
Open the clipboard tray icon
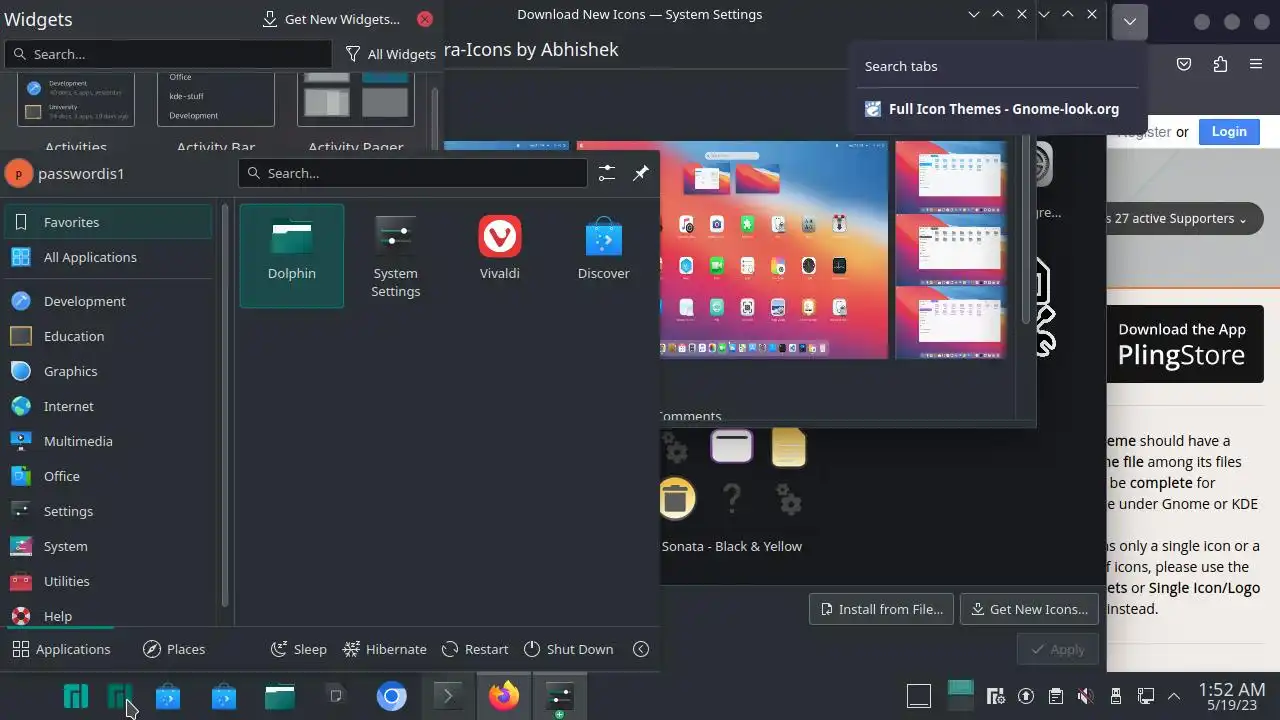pyautogui.click(x=1056, y=696)
